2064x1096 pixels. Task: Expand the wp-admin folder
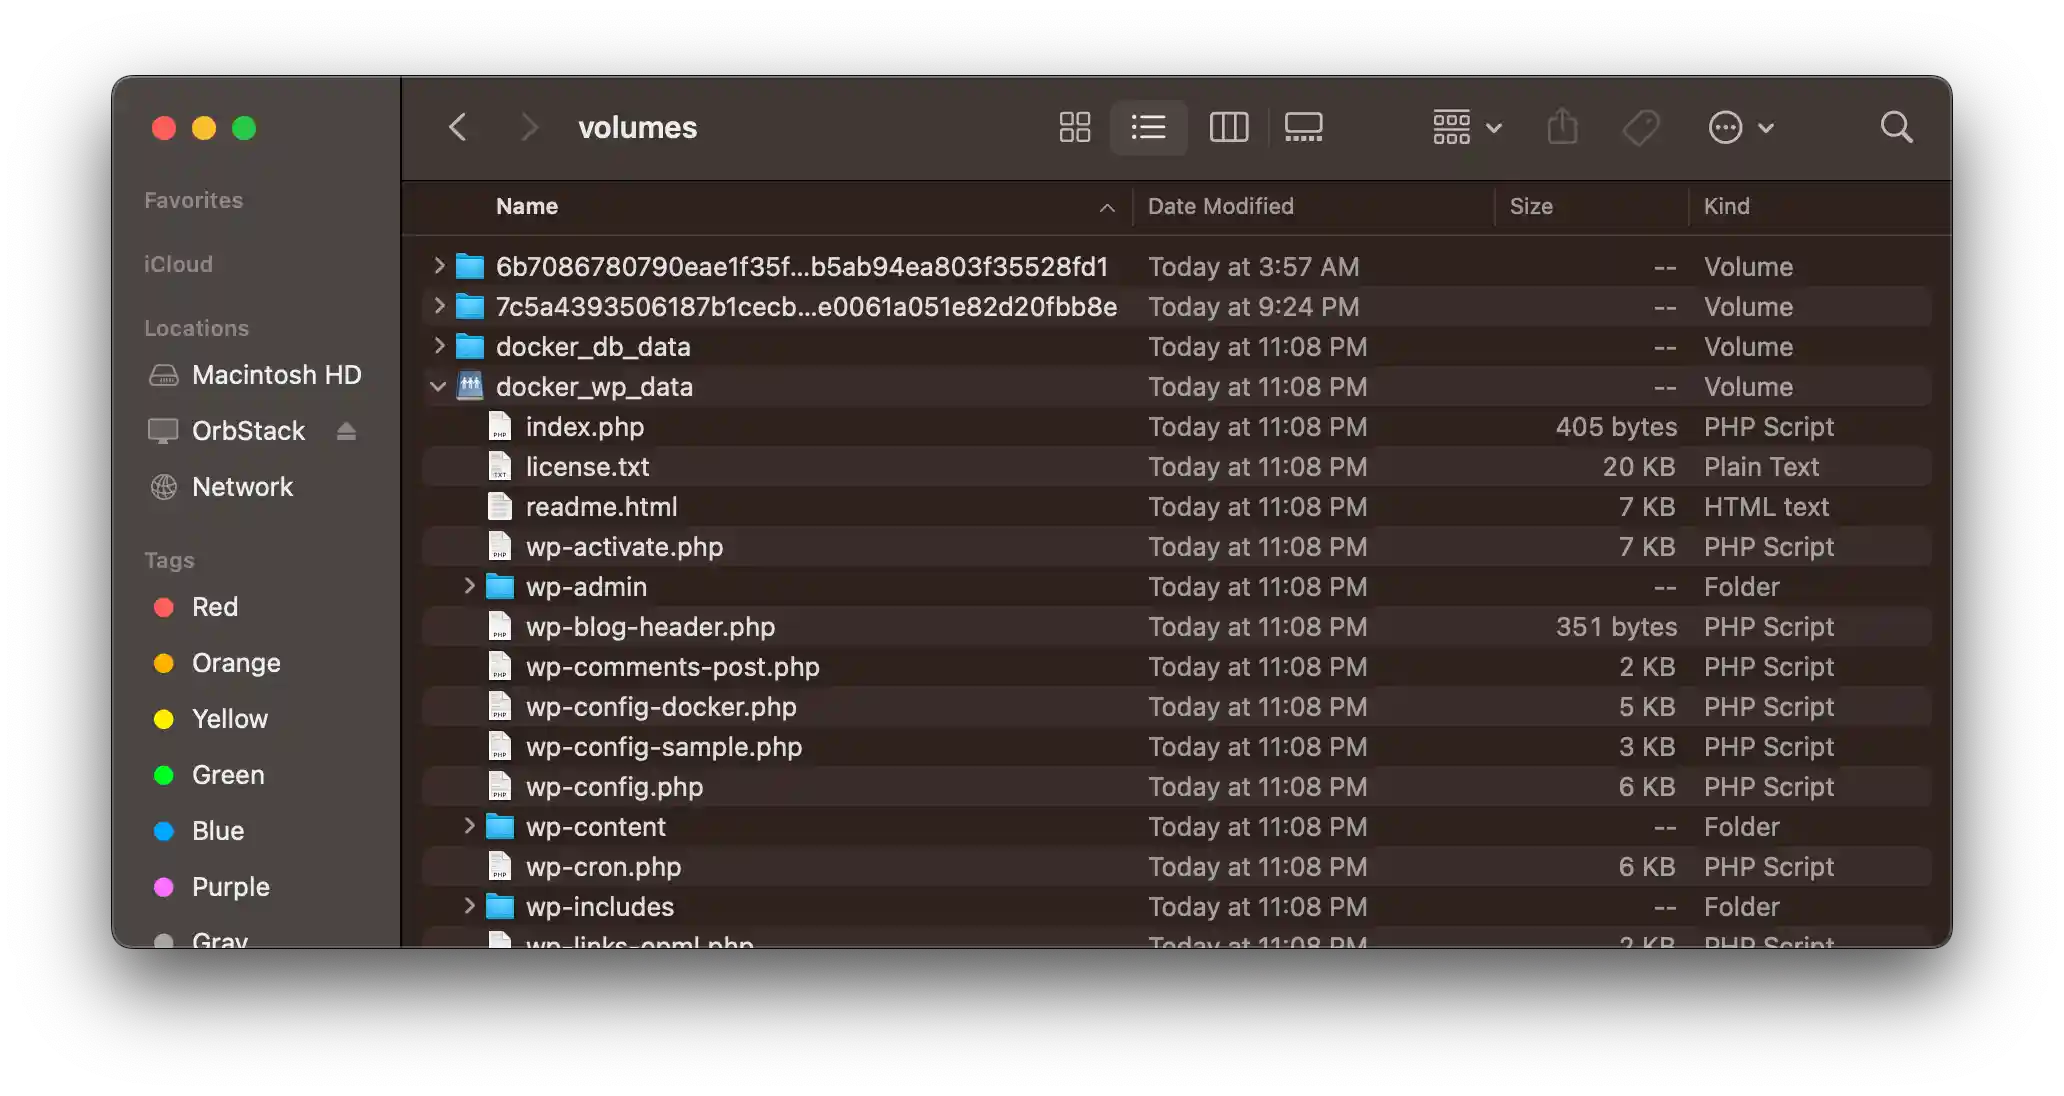[469, 587]
